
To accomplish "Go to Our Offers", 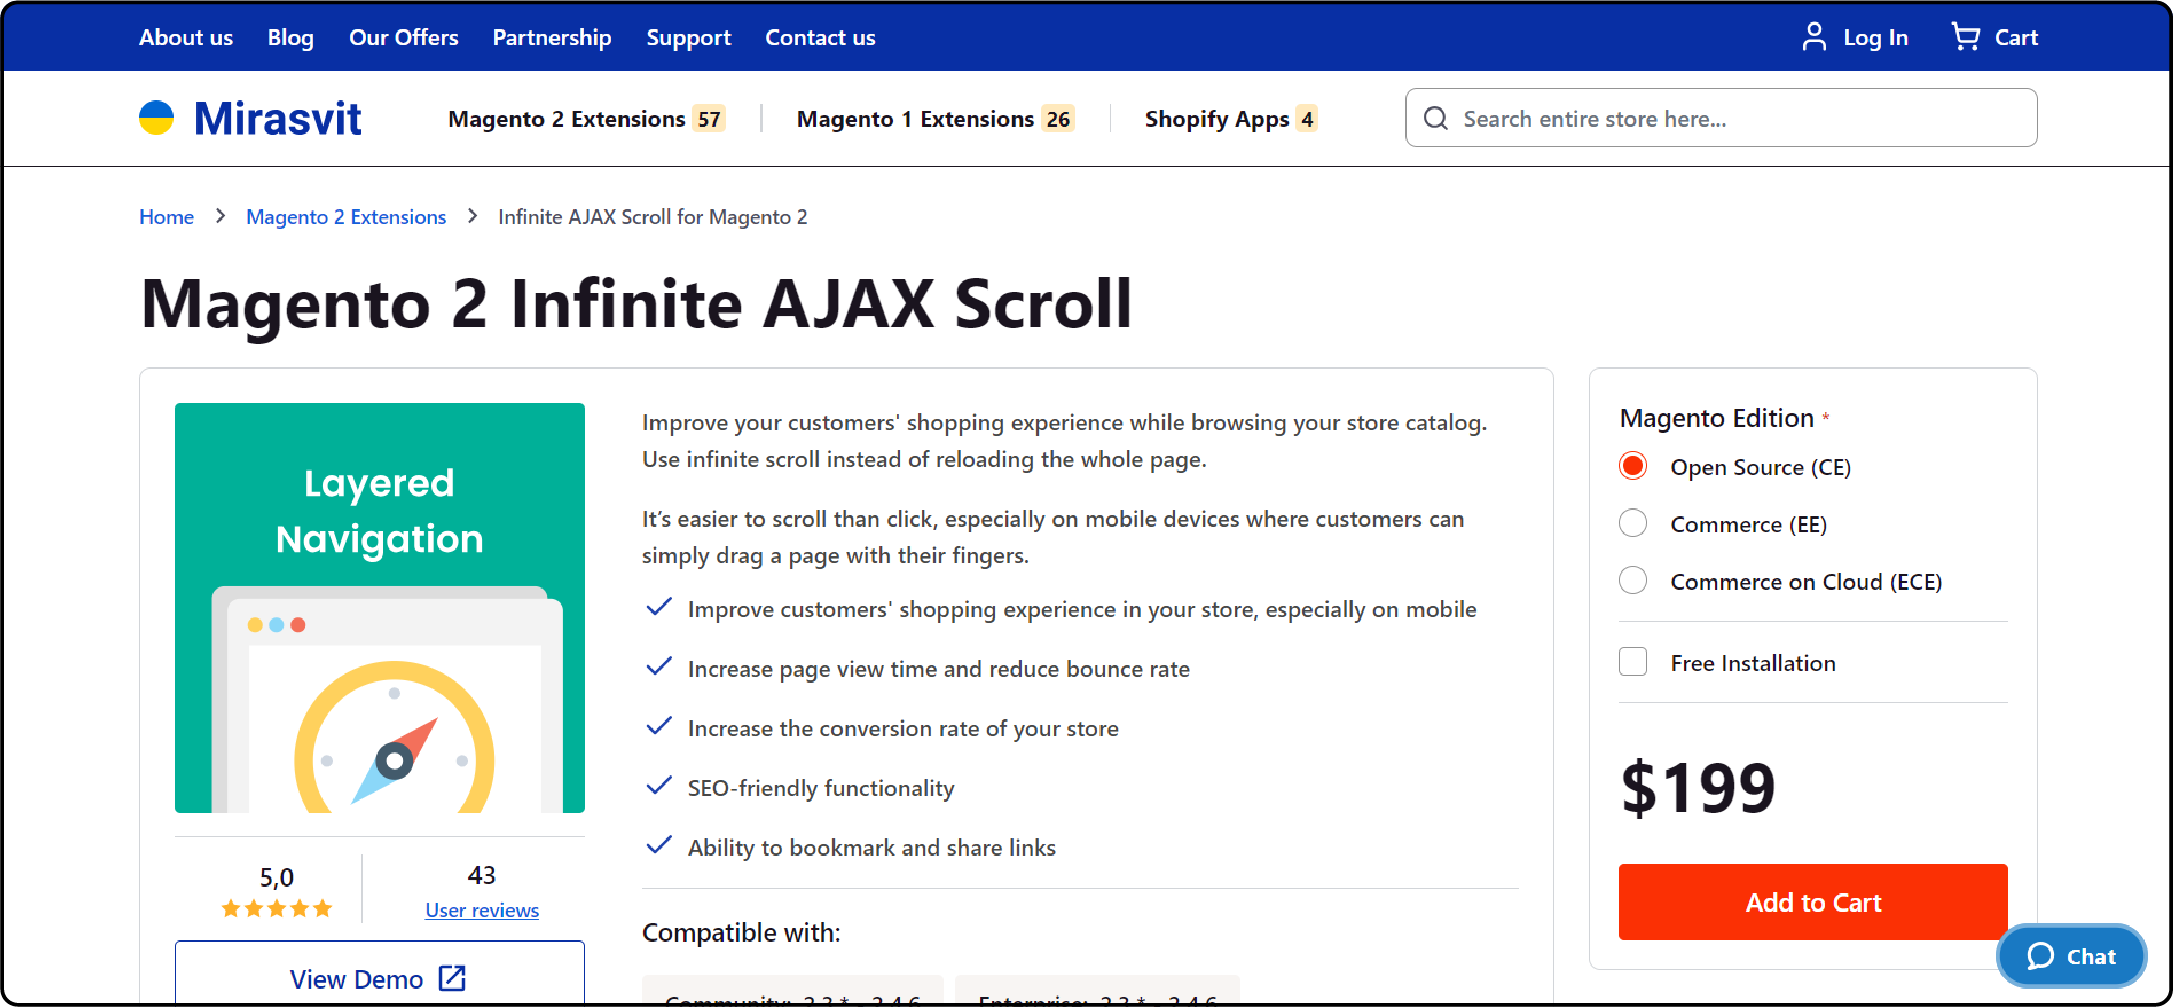I will tap(404, 37).
